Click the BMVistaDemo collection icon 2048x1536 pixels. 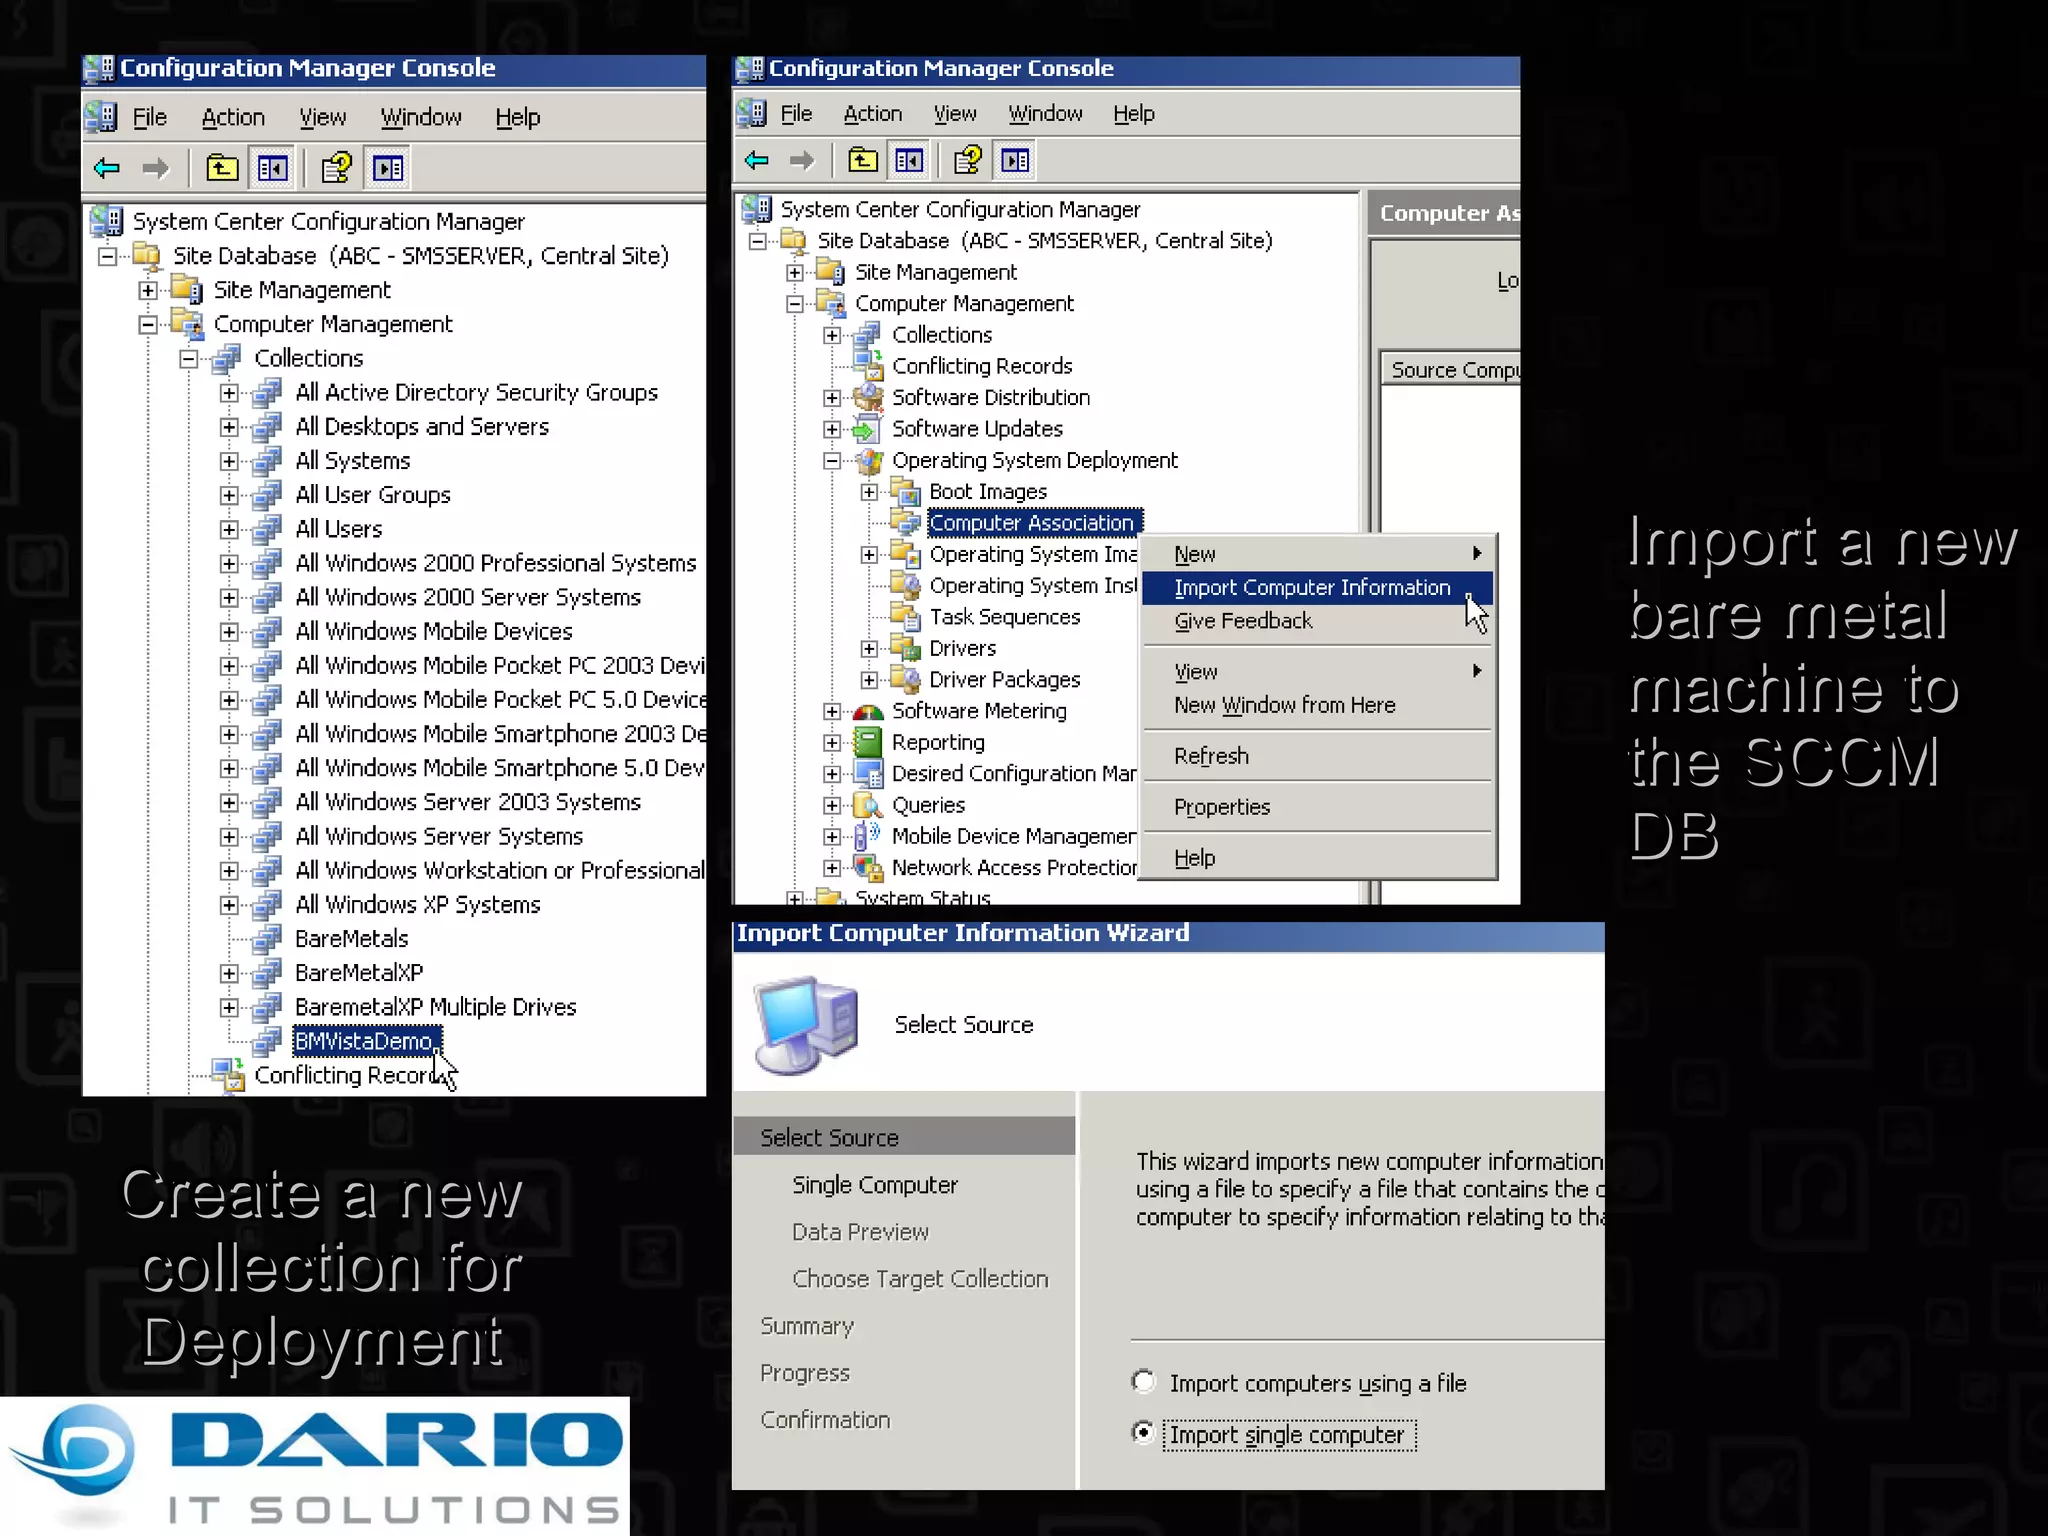[x=266, y=1041]
